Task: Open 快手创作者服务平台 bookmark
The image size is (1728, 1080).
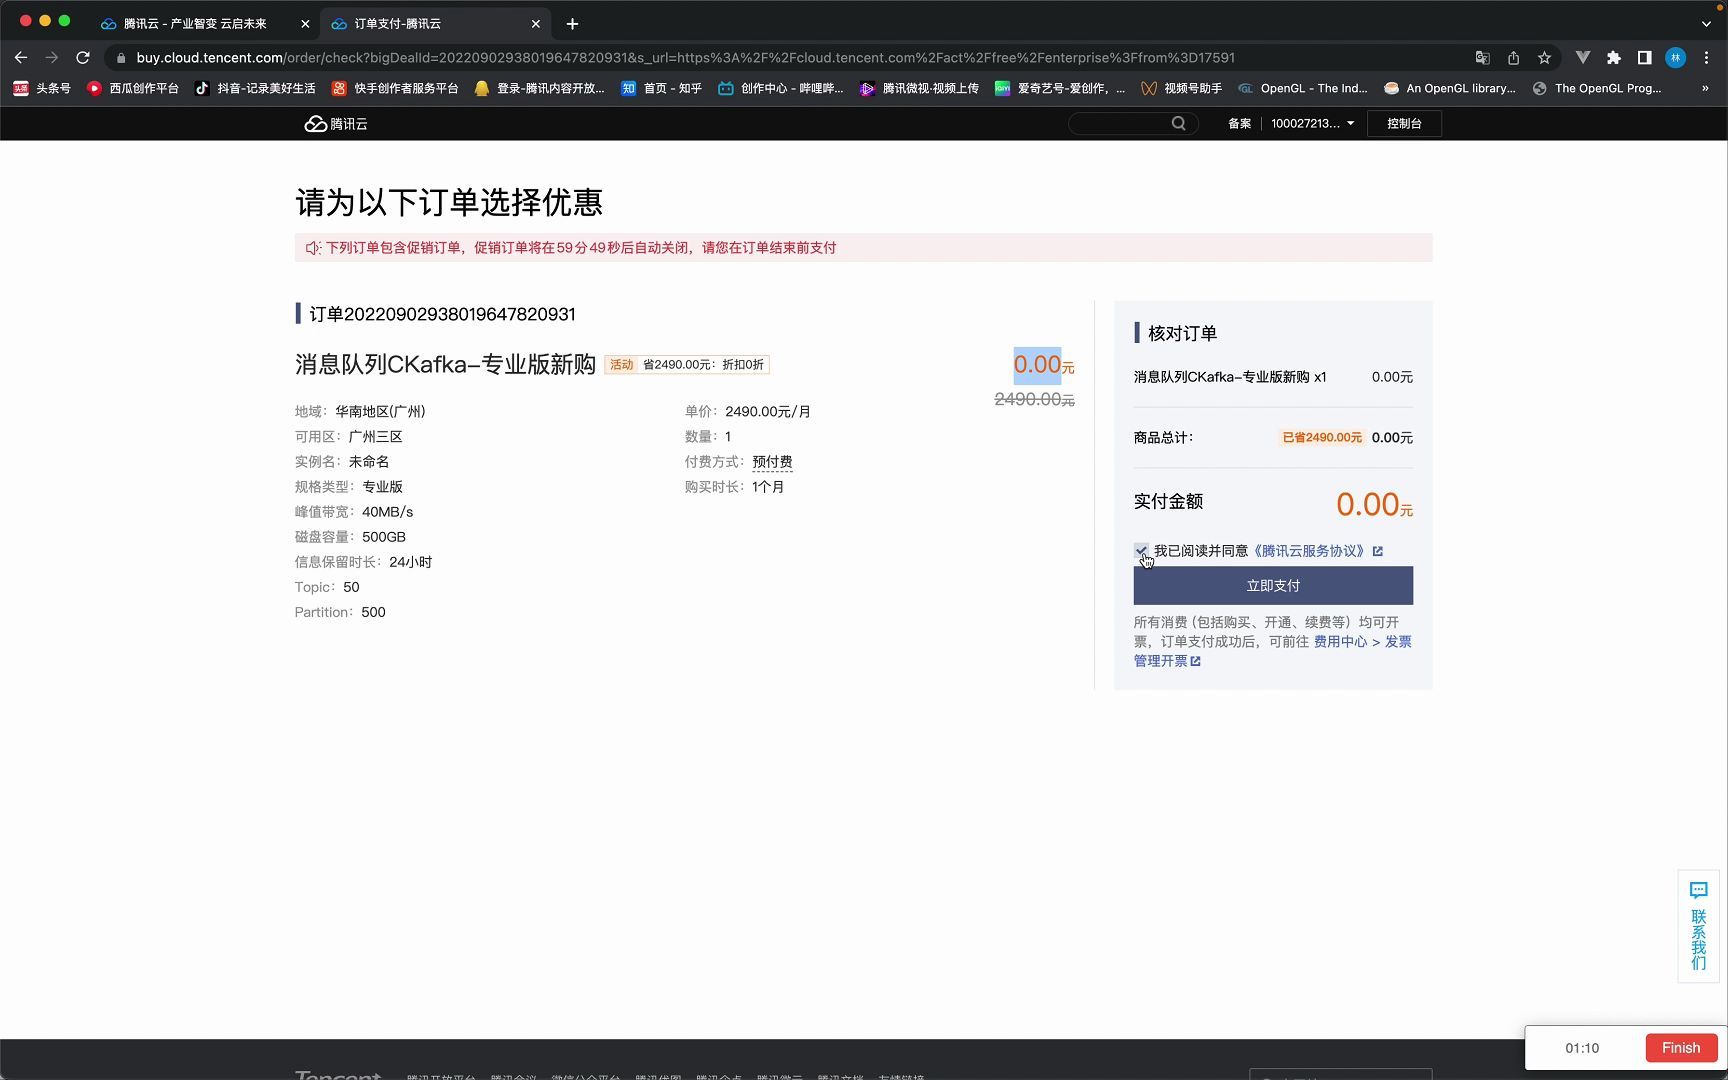Action: click(x=395, y=88)
